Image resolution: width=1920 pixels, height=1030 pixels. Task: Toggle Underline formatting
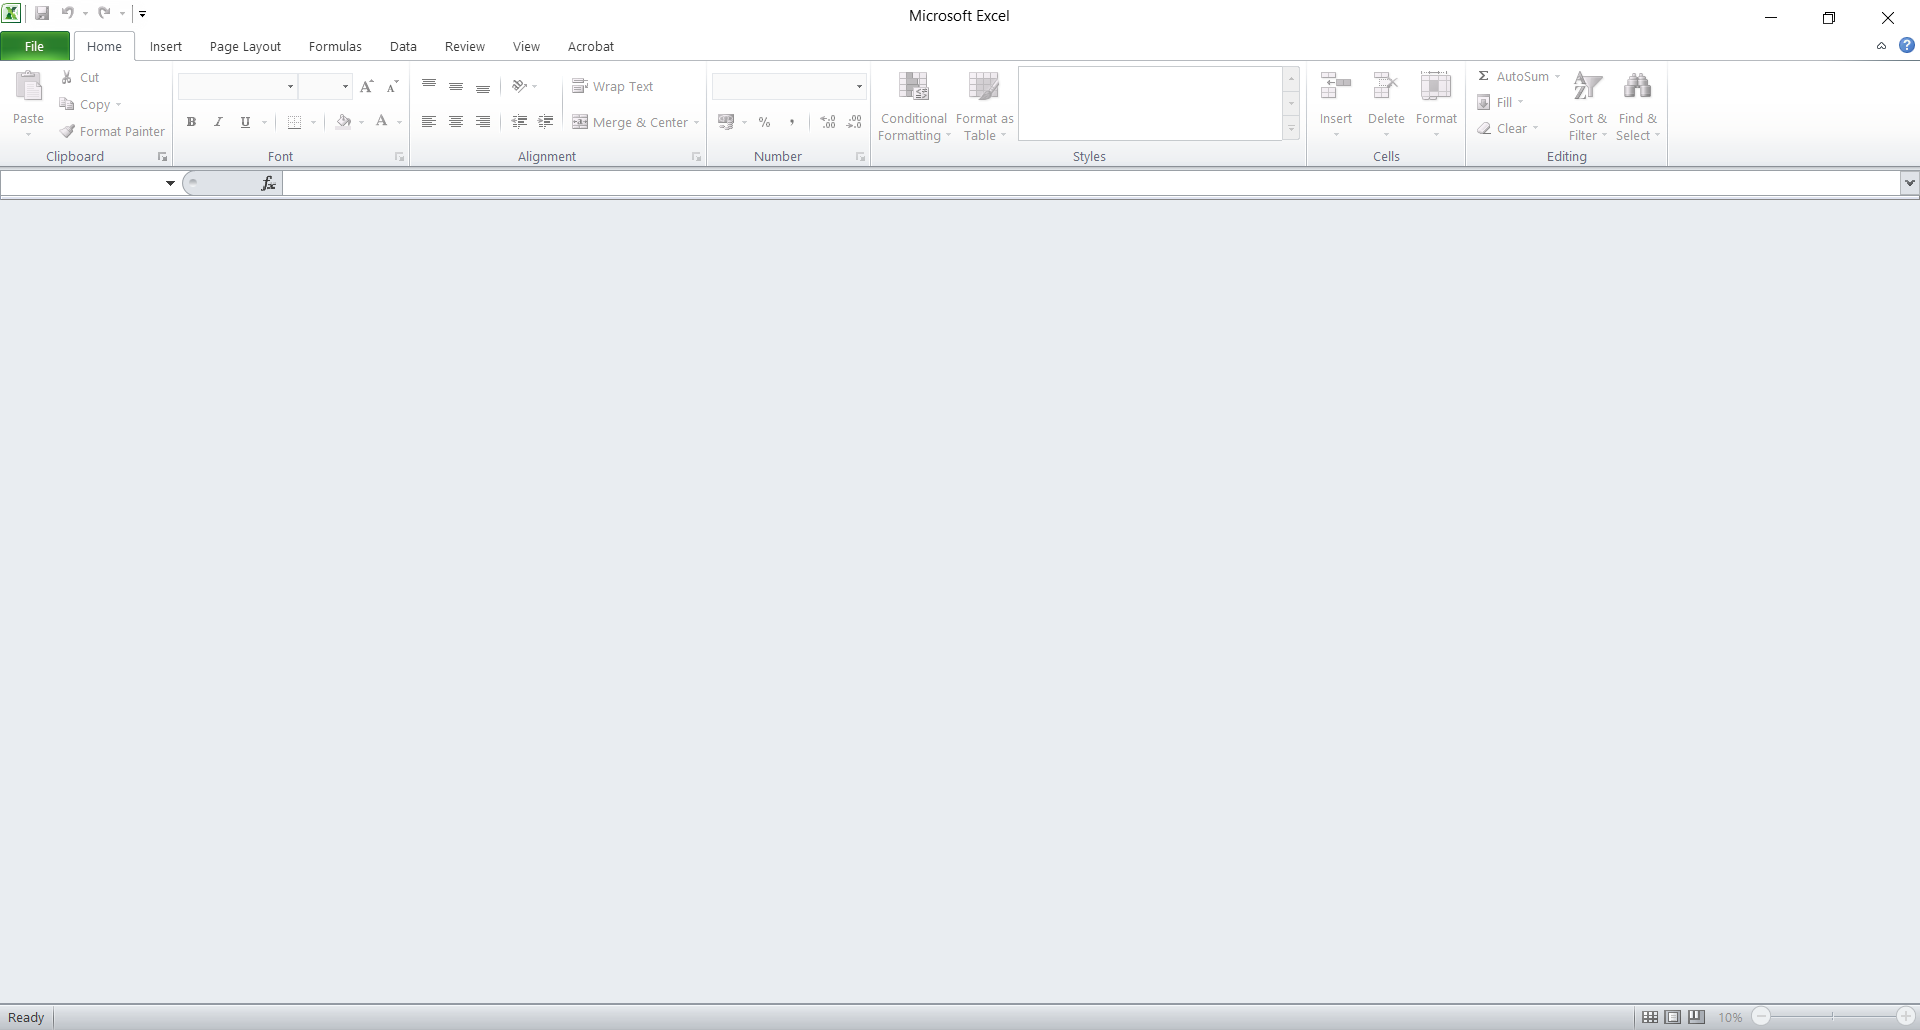point(245,122)
